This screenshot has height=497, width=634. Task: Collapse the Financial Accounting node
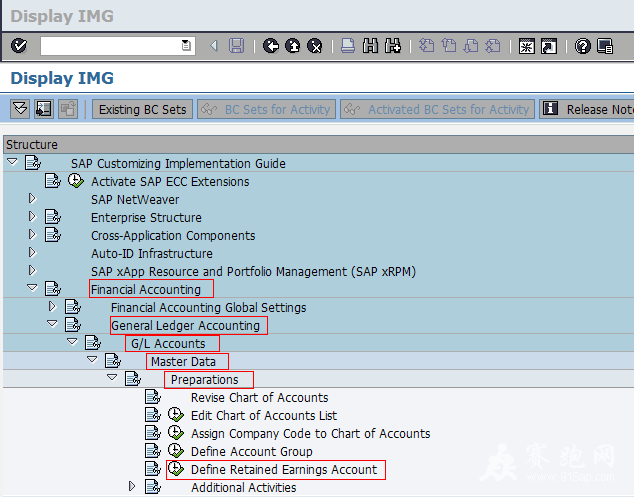click(32, 288)
